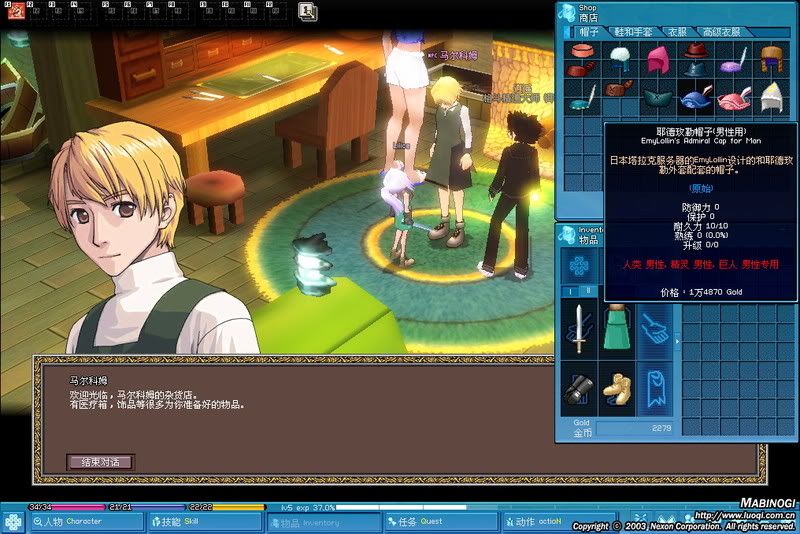The height and width of the screenshot is (534, 800).
Task: Click the F1 hotkey skill slot
Action: [x=18, y=11]
